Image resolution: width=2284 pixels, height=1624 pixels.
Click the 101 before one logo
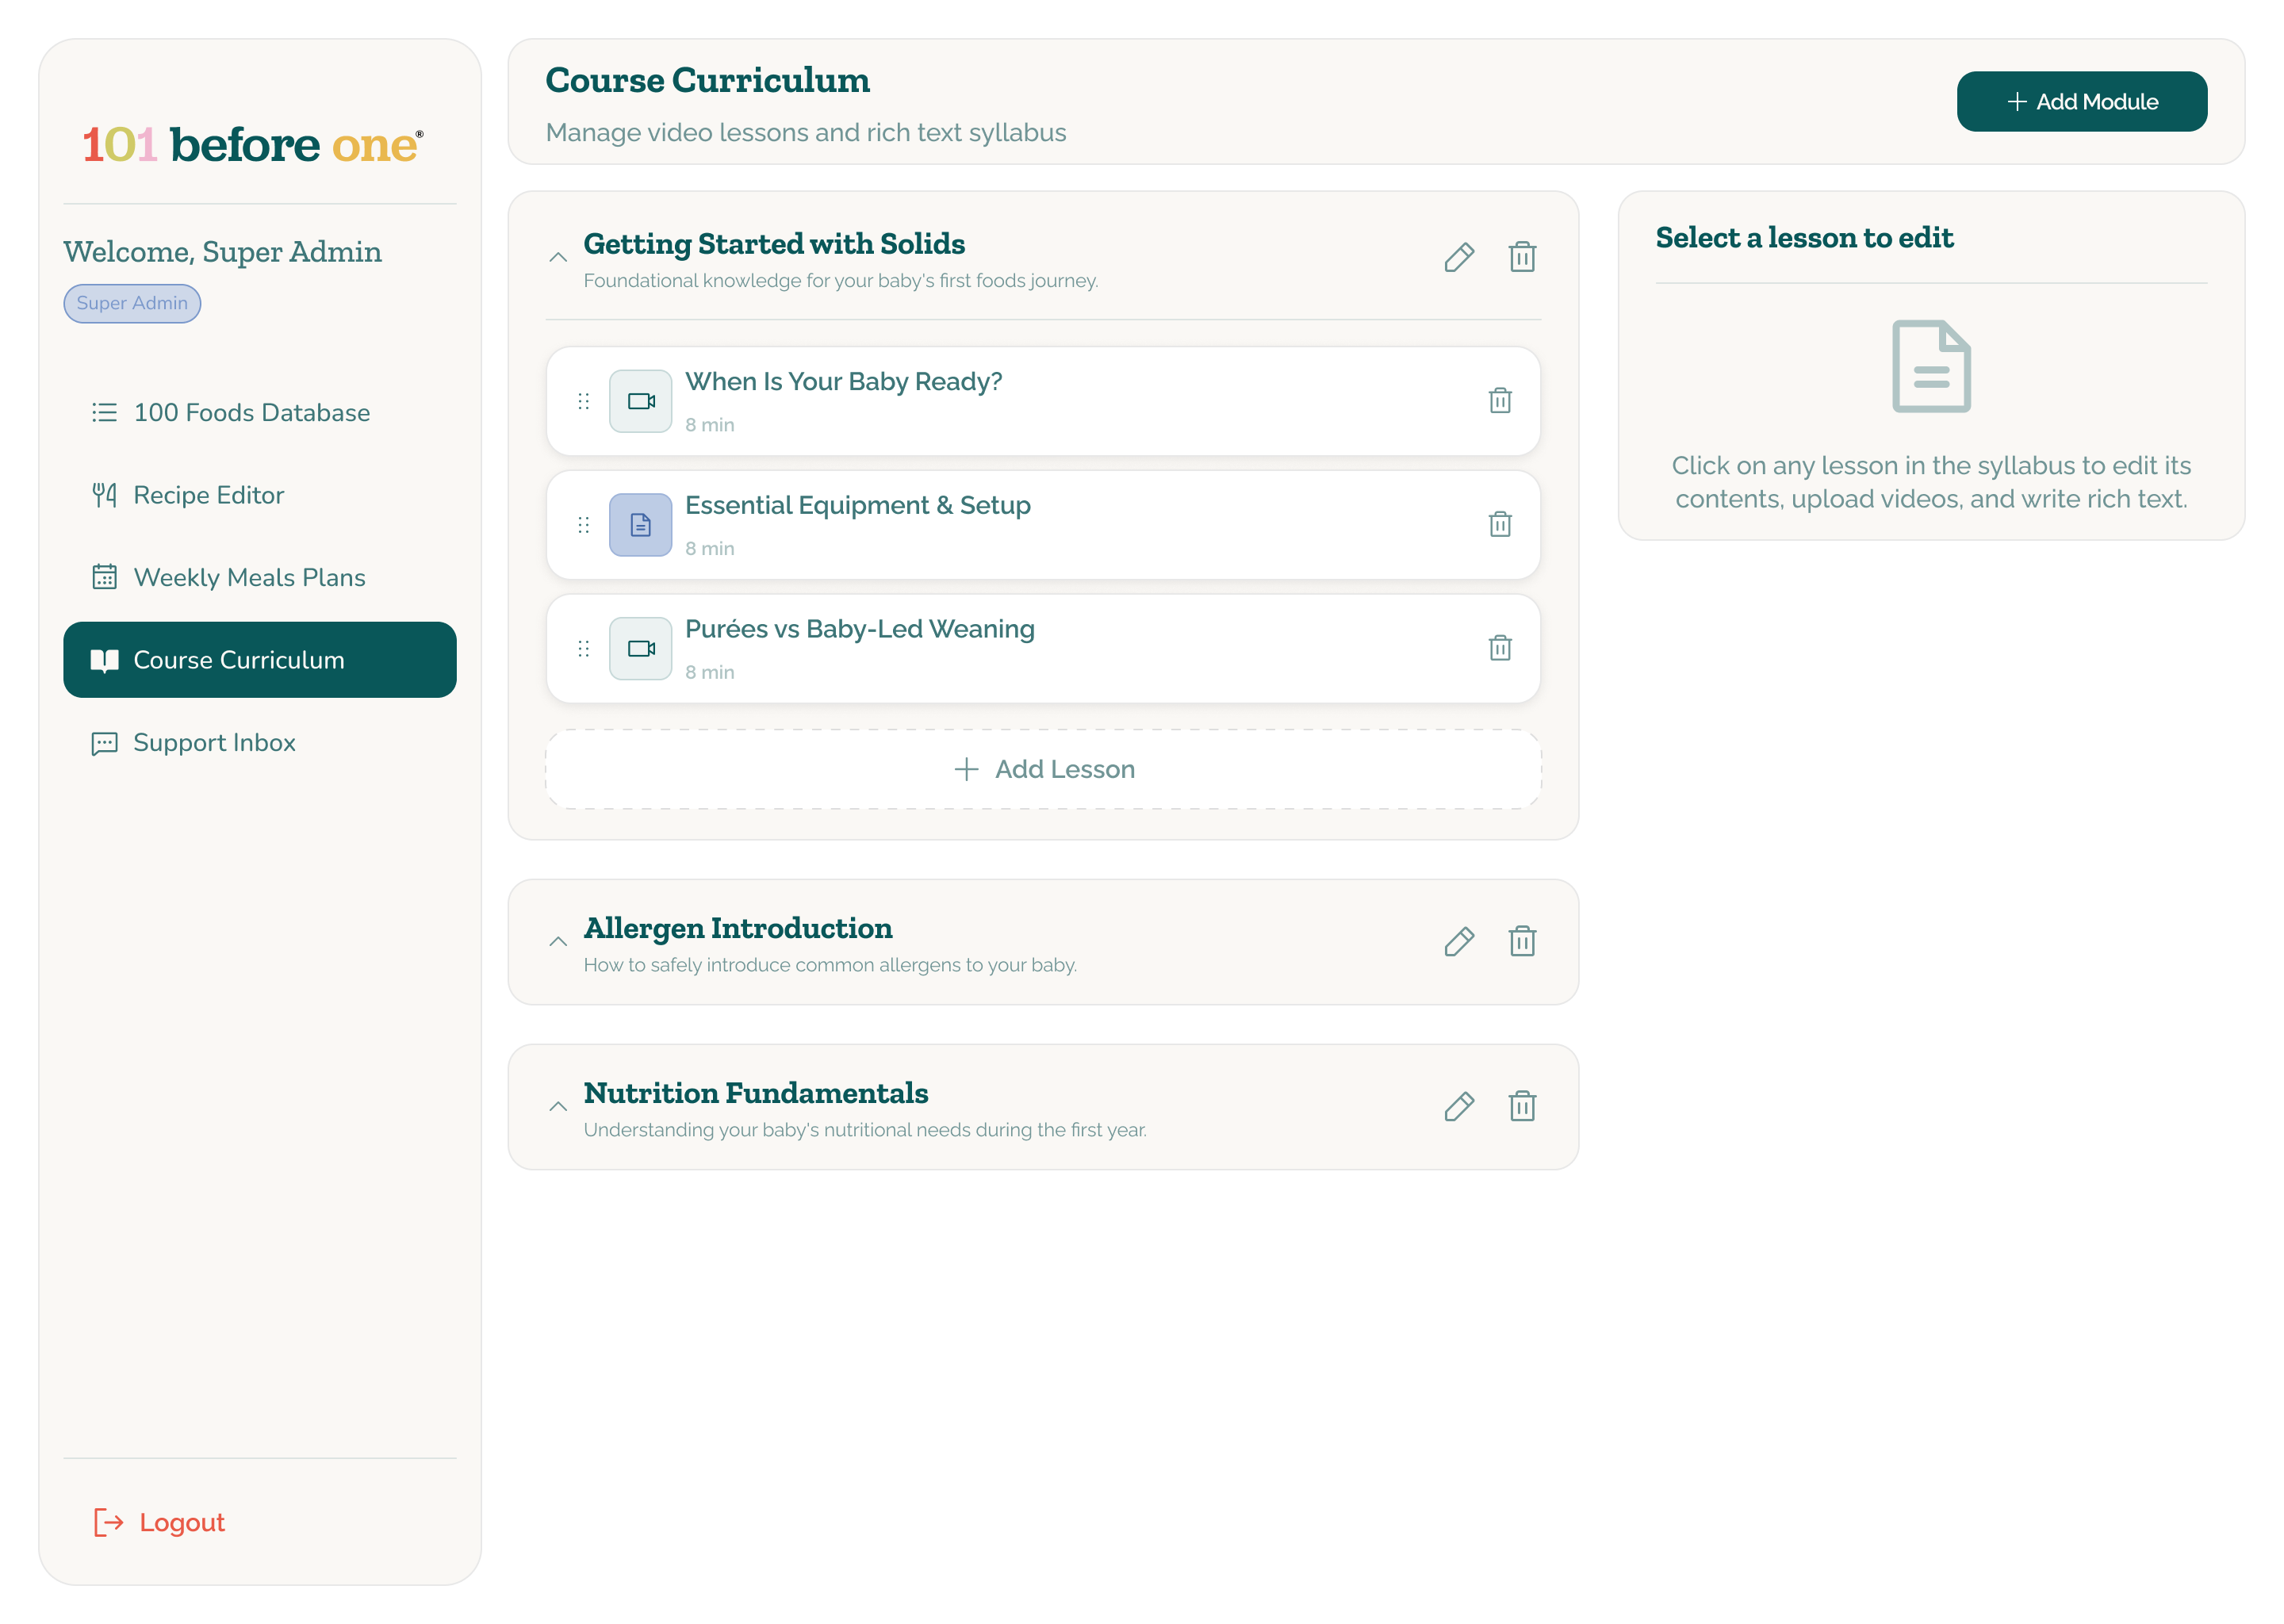[x=253, y=145]
